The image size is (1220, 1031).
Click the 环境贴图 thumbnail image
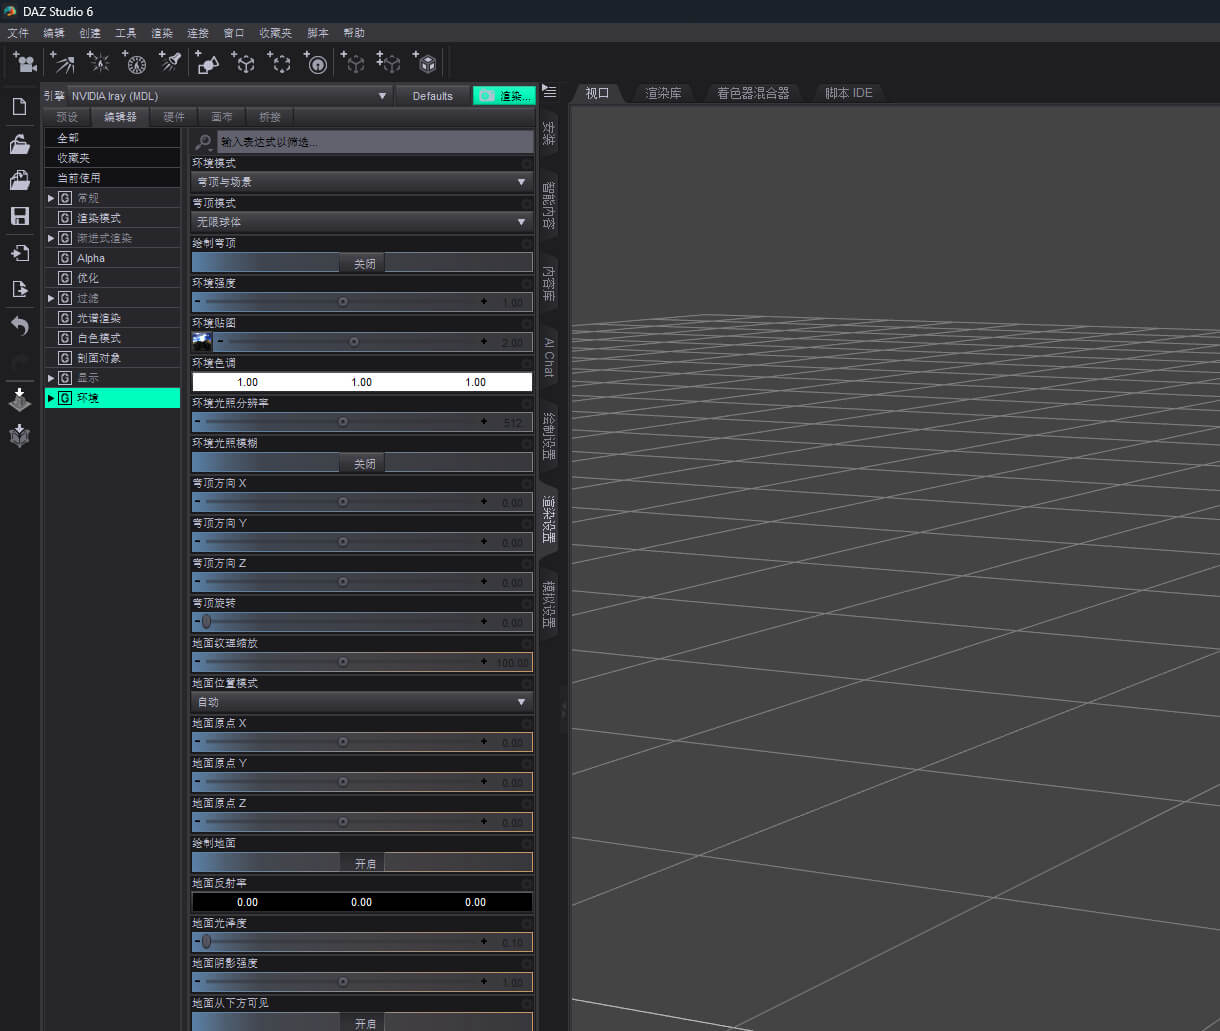coord(201,340)
